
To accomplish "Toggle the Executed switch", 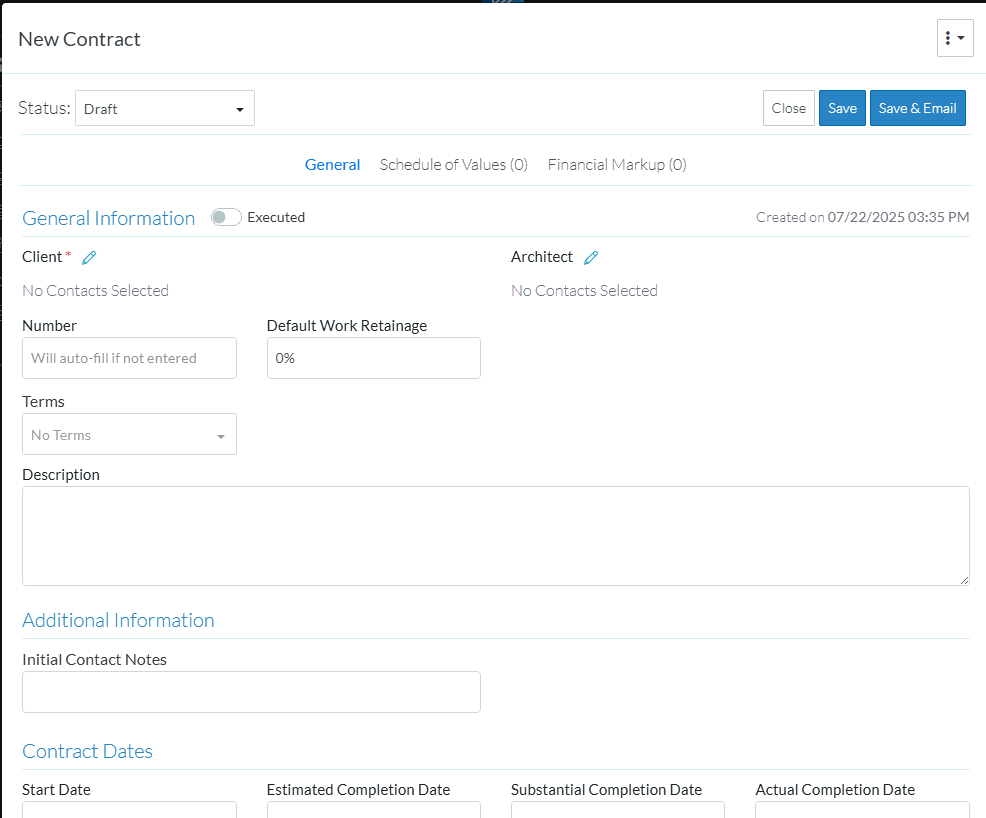I will click(x=226, y=217).
